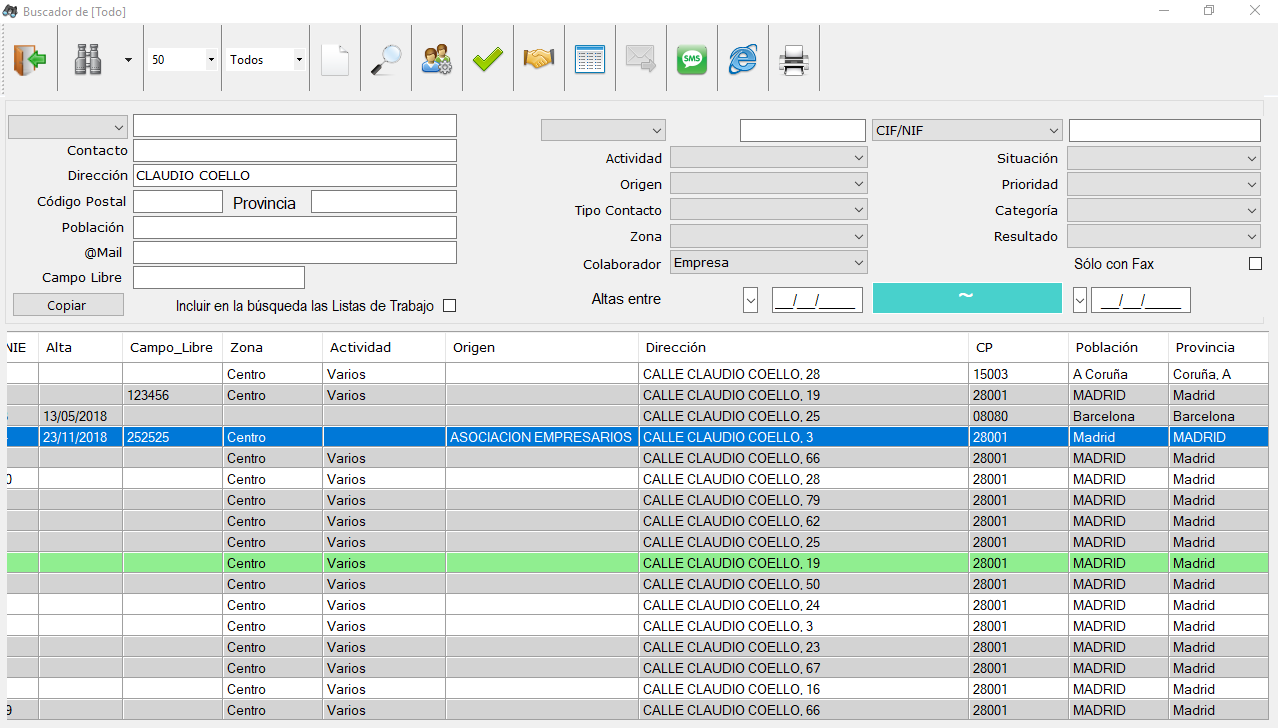Click the envelope with arrow mail icon

coord(640,60)
